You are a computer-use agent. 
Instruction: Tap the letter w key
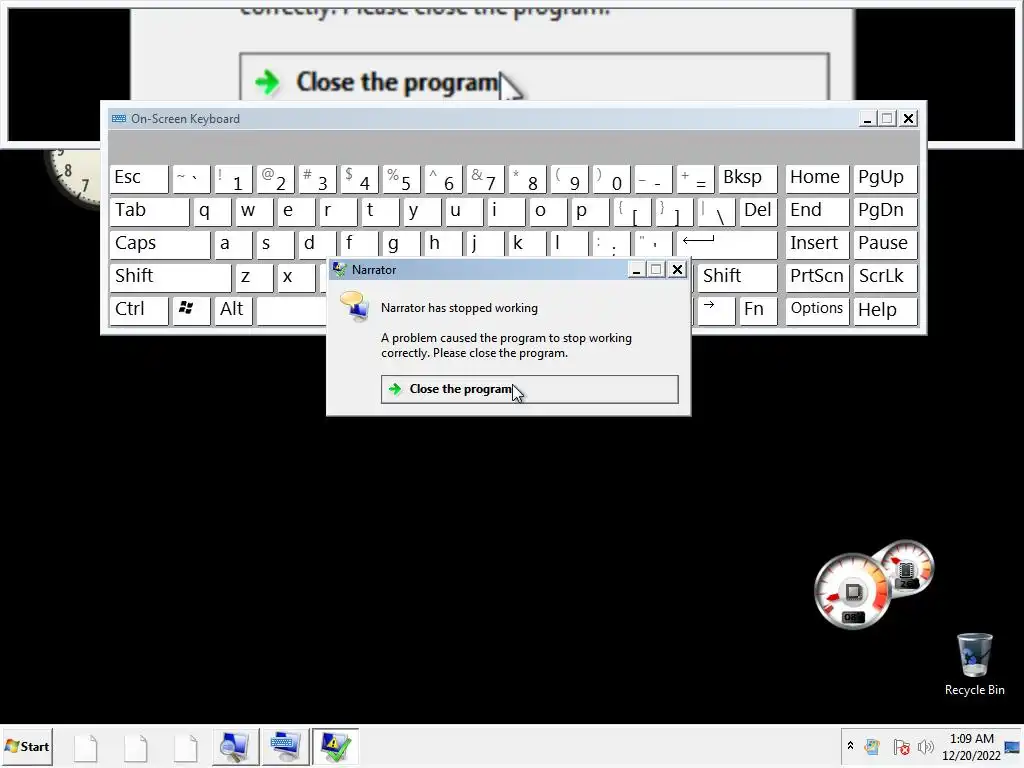click(x=254, y=211)
